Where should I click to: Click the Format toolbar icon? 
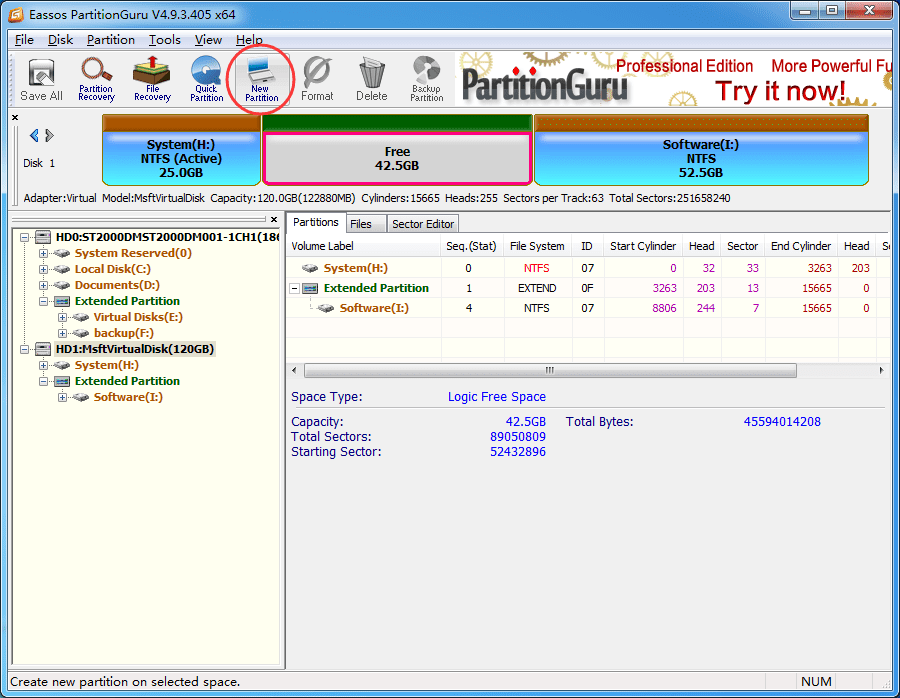(317, 80)
